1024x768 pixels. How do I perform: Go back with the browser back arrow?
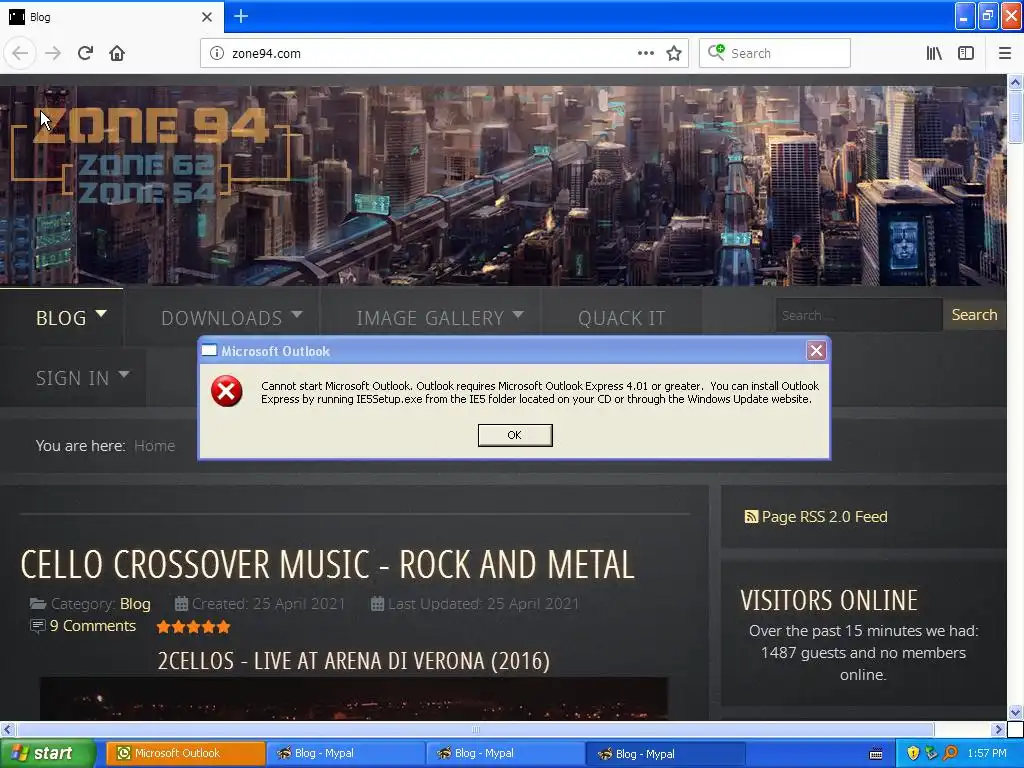pyautogui.click(x=20, y=53)
